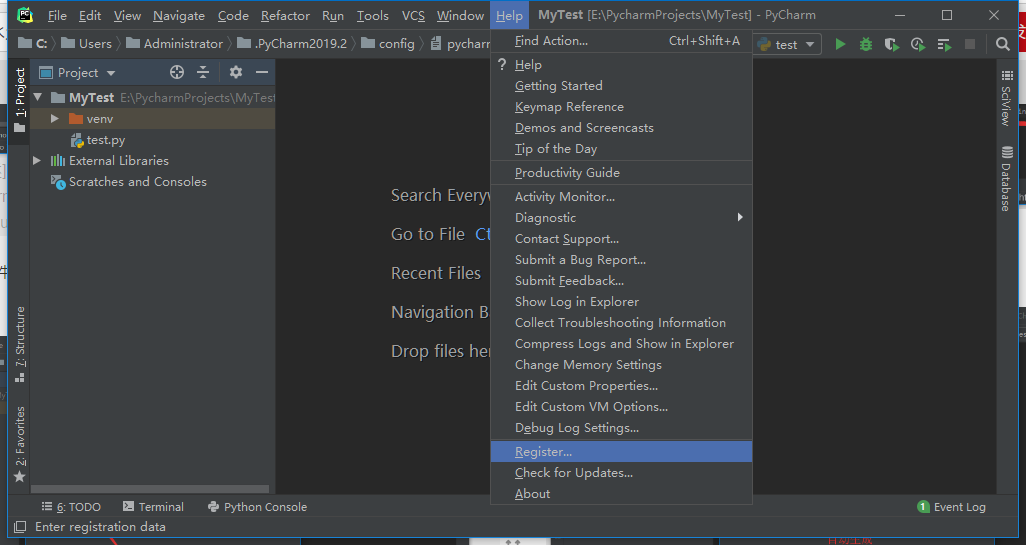1026x545 pixels.
Task: Open Search Everywhere magnifier icon
Action: click(1002, 44)
